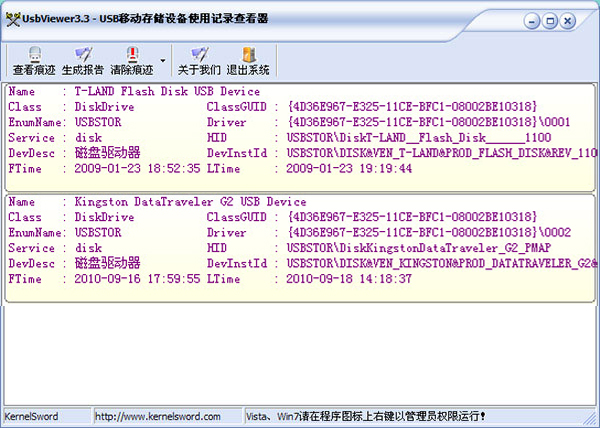
Task: Click 磁盘驱动器 DevDesc in T-LAND record
Action: pos(107,153)
